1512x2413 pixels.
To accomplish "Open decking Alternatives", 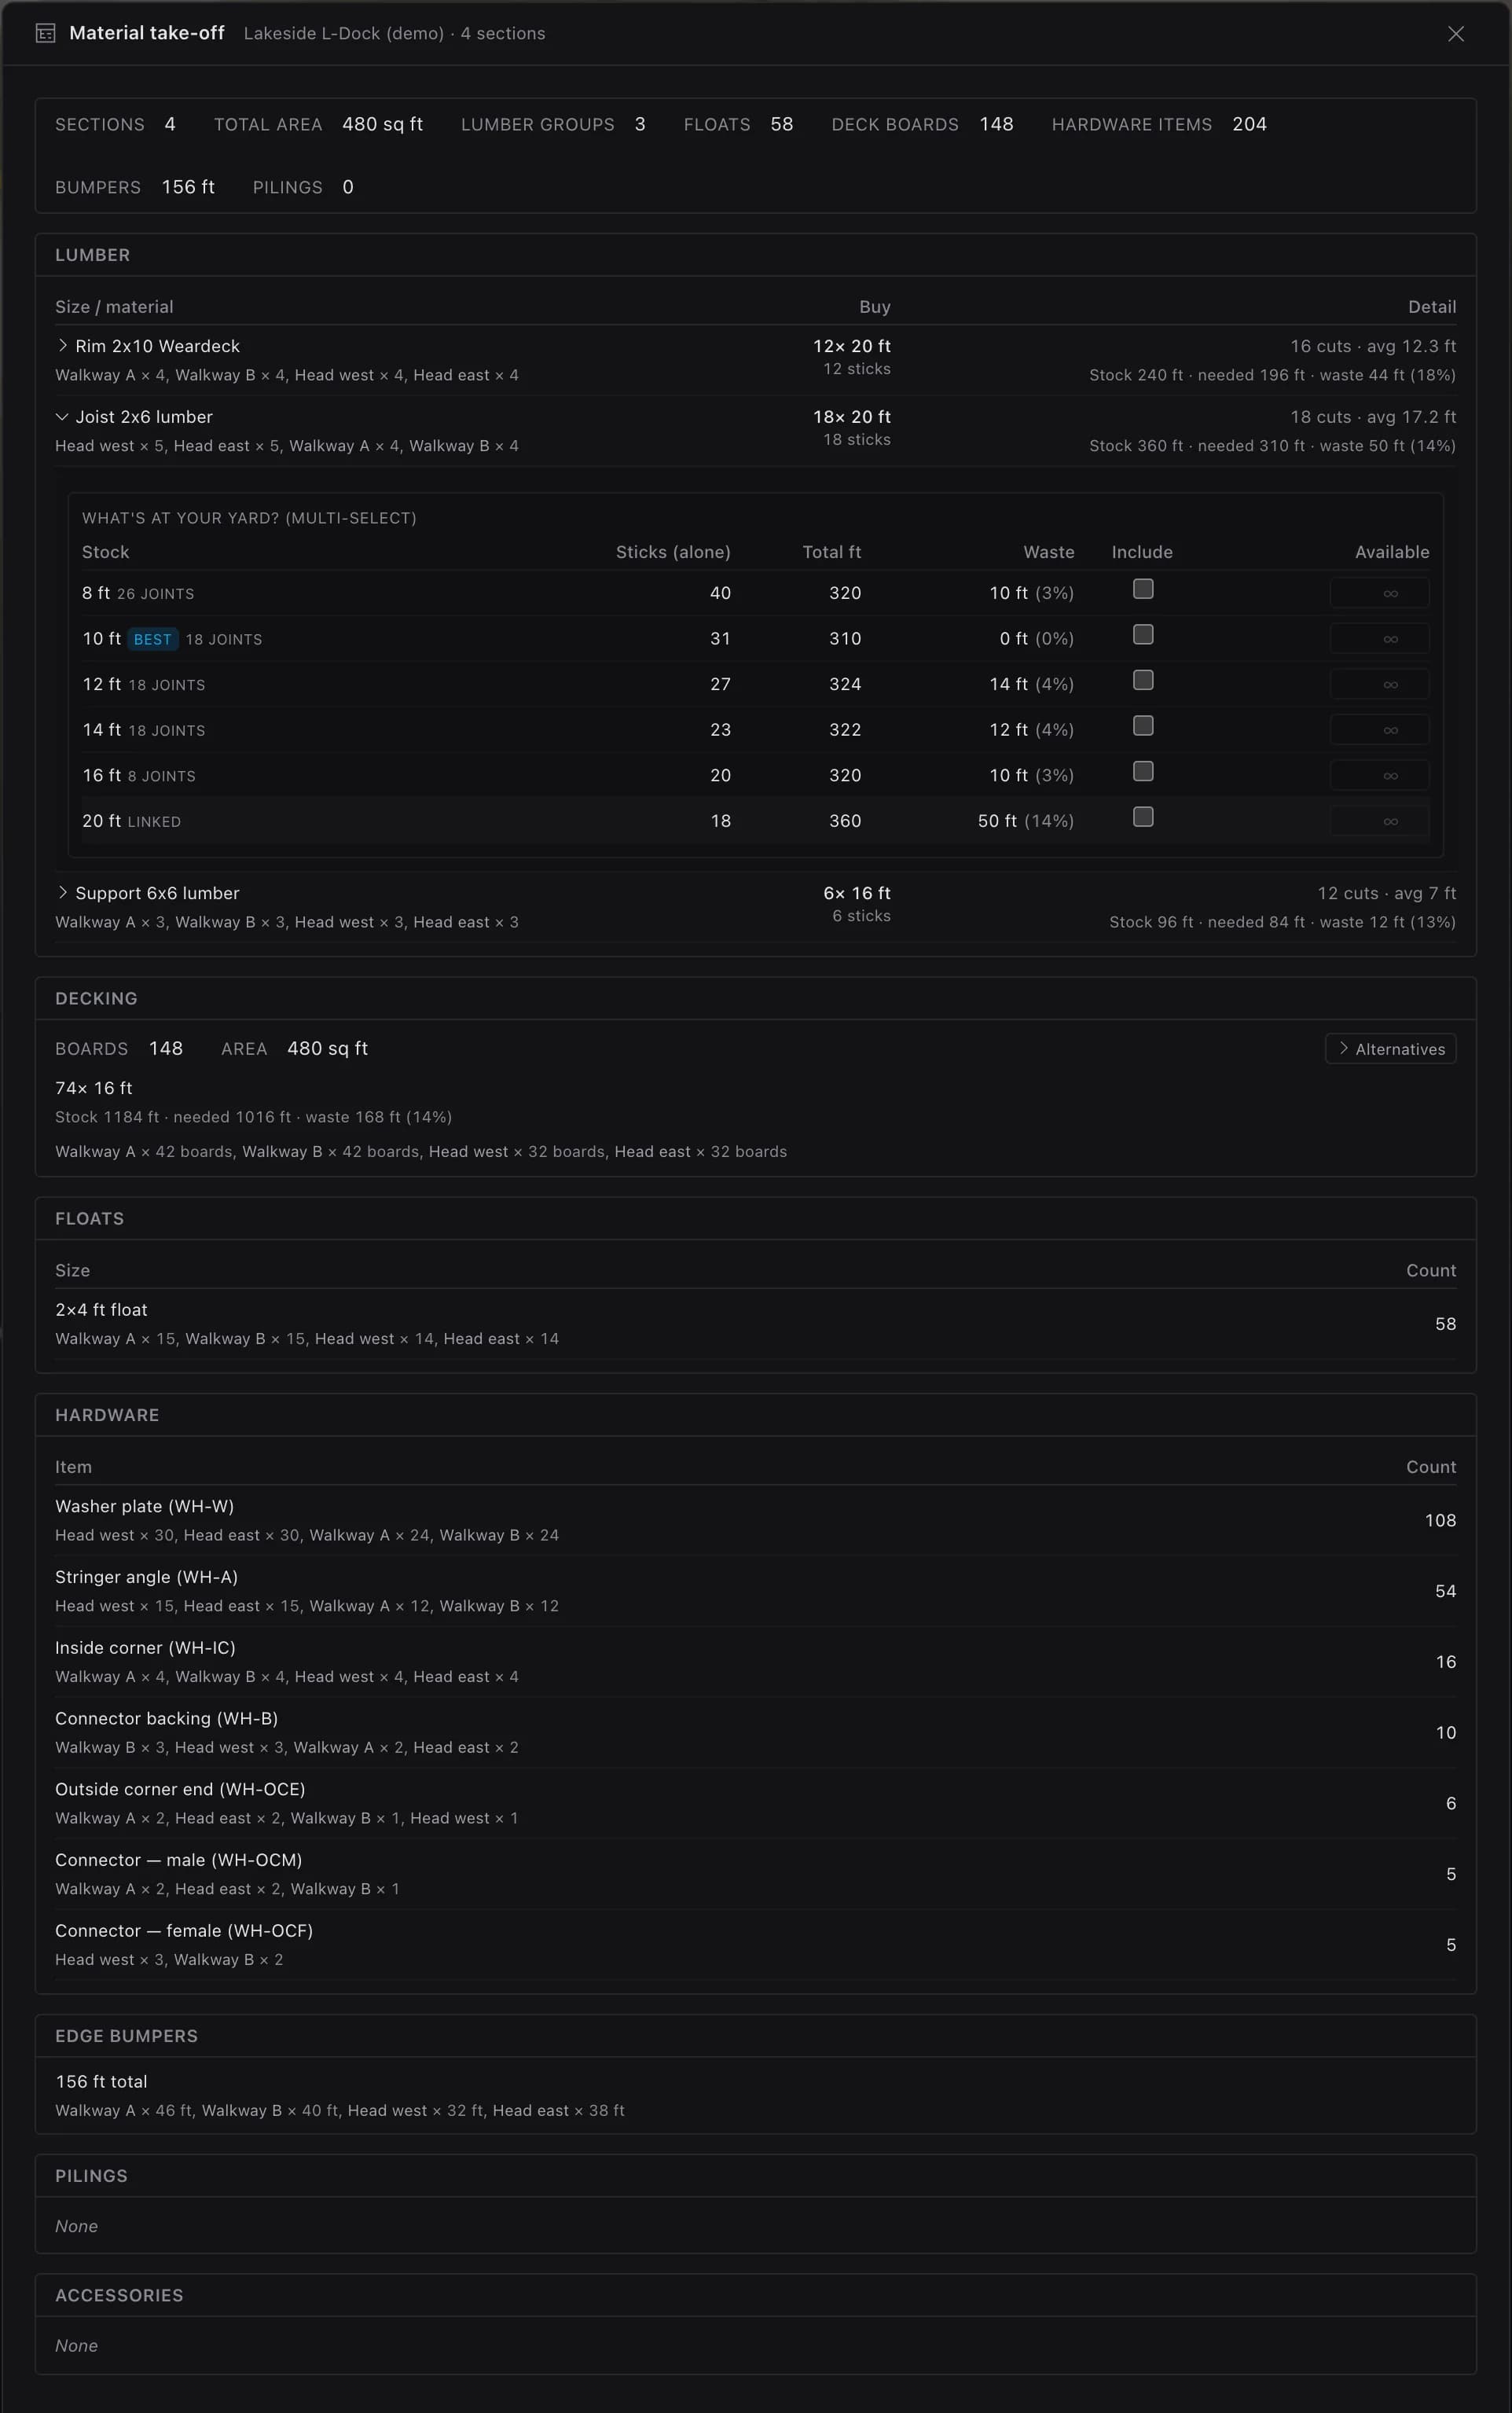I will (x=1390, y=1048).
